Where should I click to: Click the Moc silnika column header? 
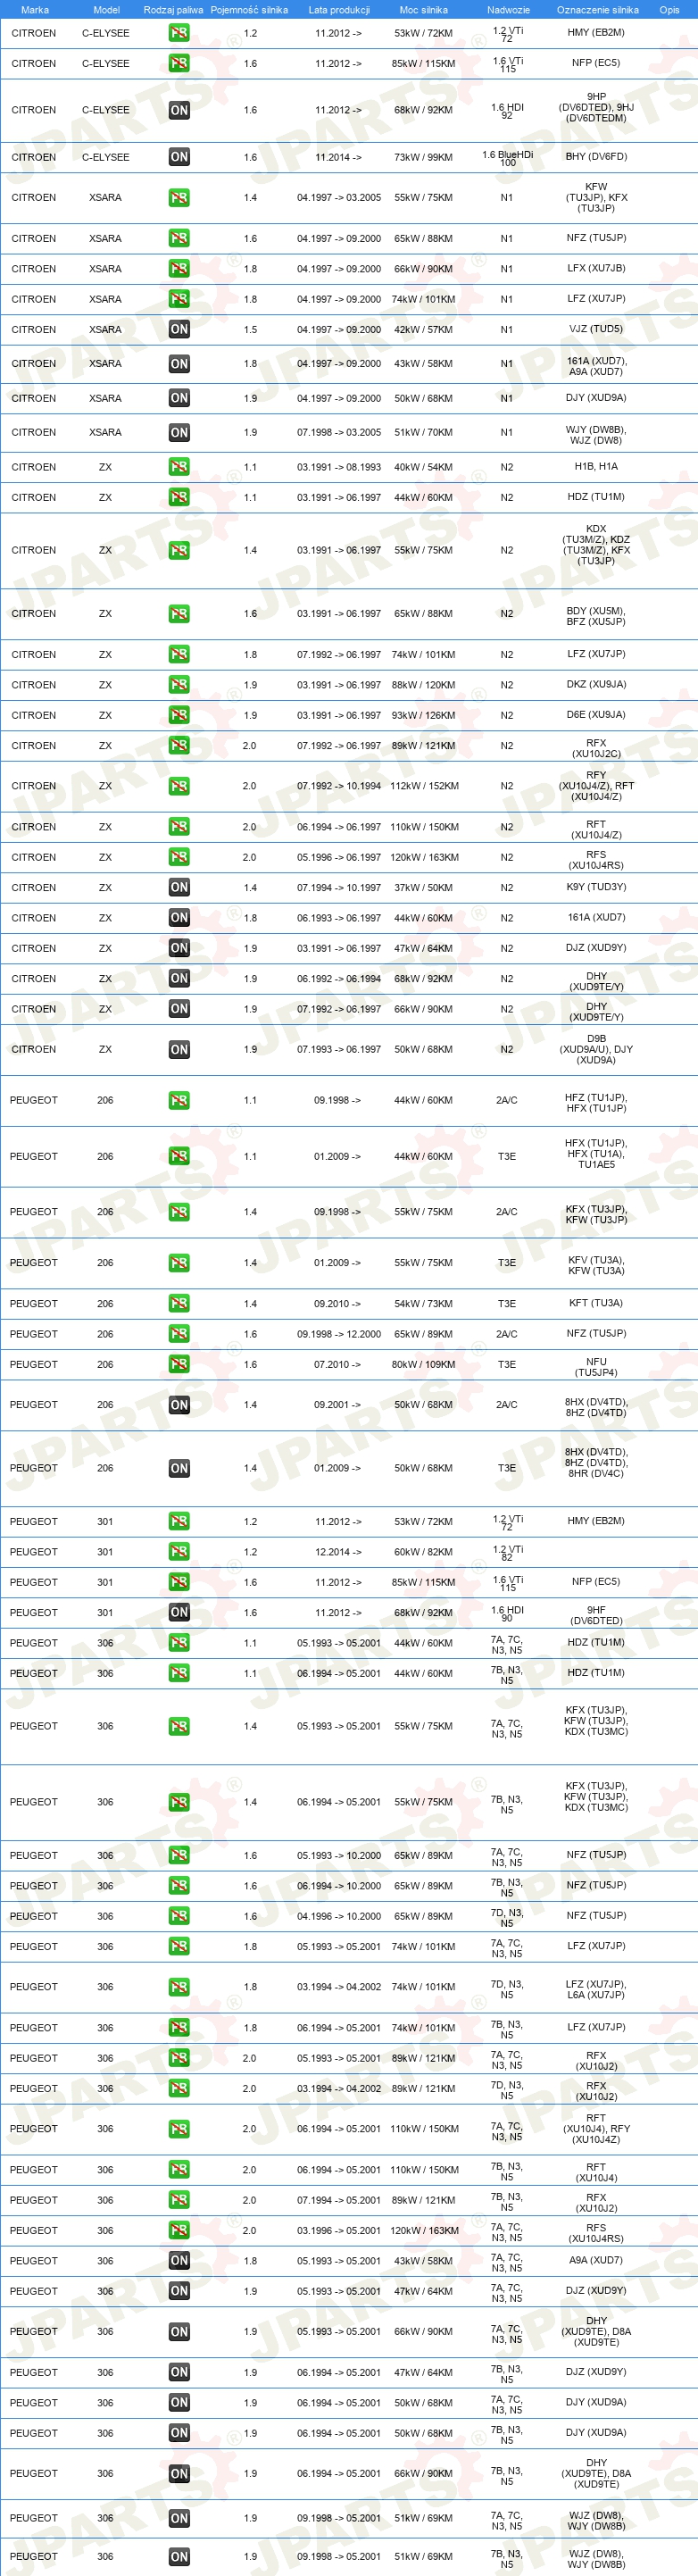coord(423,10)
